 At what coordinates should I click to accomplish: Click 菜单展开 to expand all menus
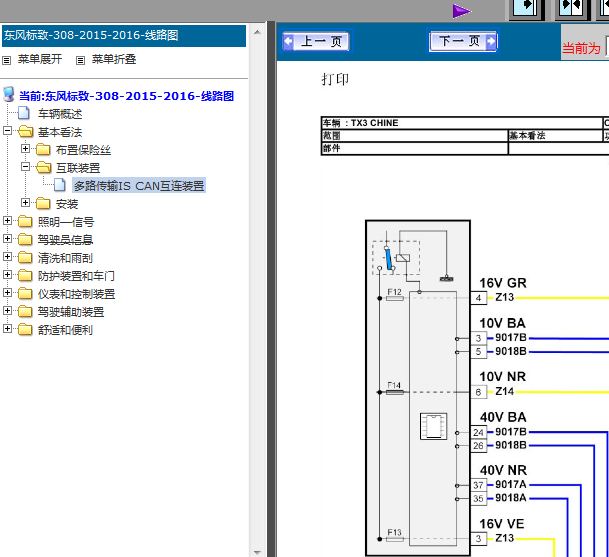pos(40,59)
